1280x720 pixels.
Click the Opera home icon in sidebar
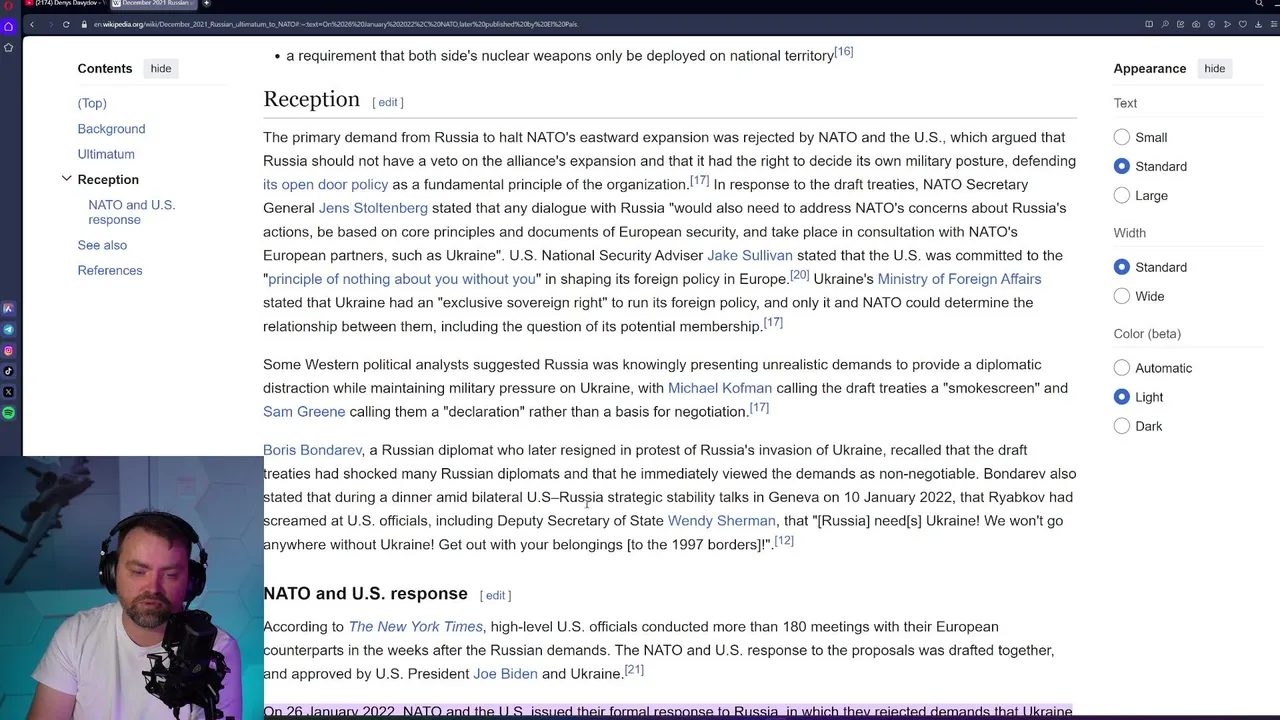coord(8,26)
